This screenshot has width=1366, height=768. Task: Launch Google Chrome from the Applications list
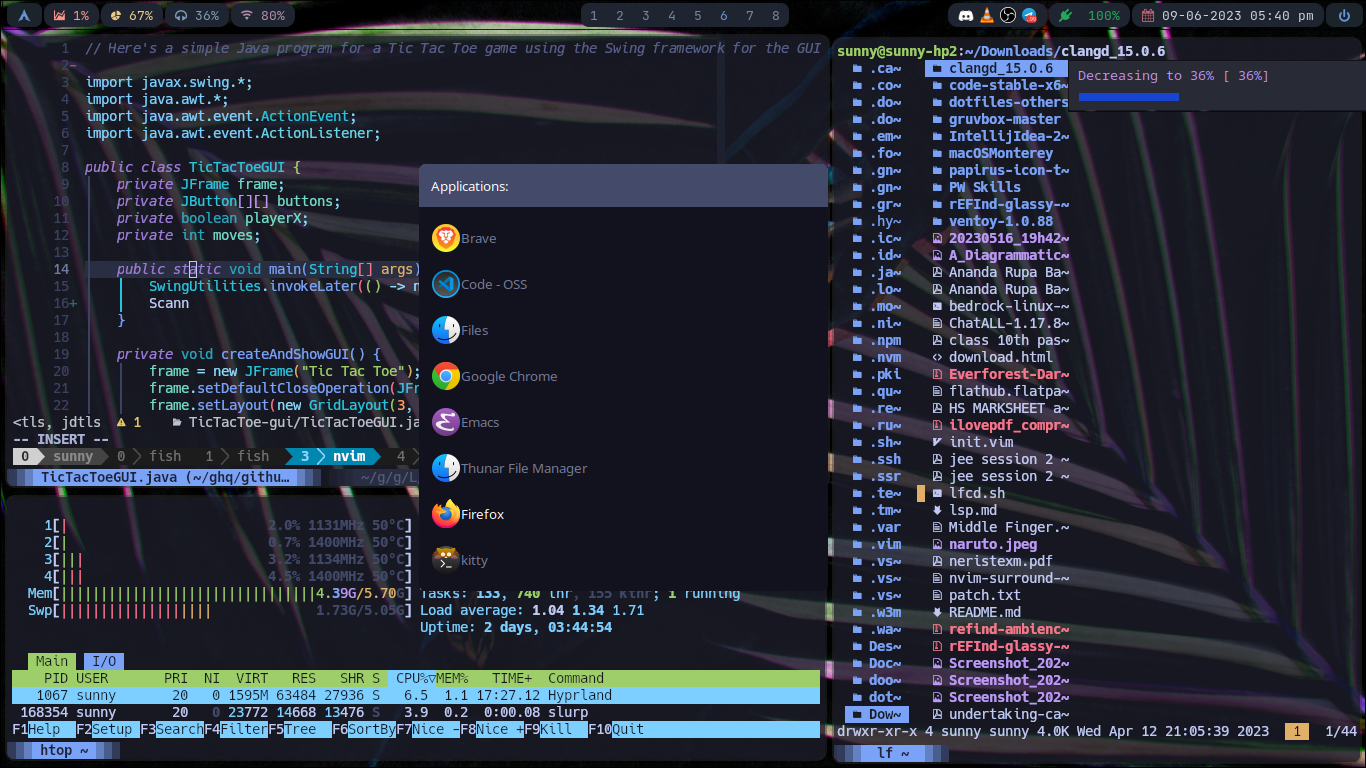point(623,376)
